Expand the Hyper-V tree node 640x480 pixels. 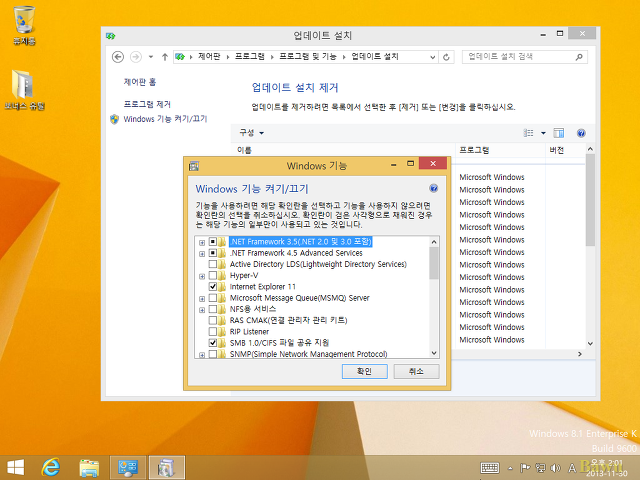202,276
